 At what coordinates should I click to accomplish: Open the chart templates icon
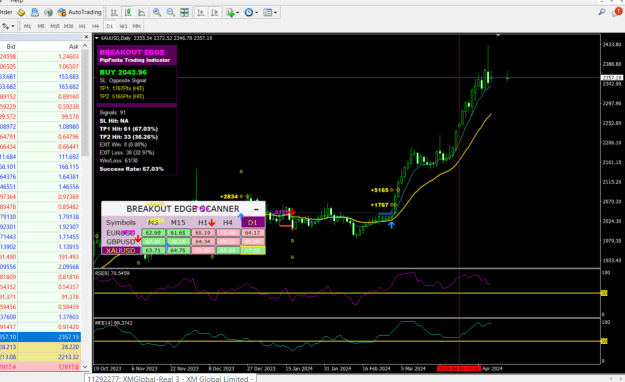point(267,13)
